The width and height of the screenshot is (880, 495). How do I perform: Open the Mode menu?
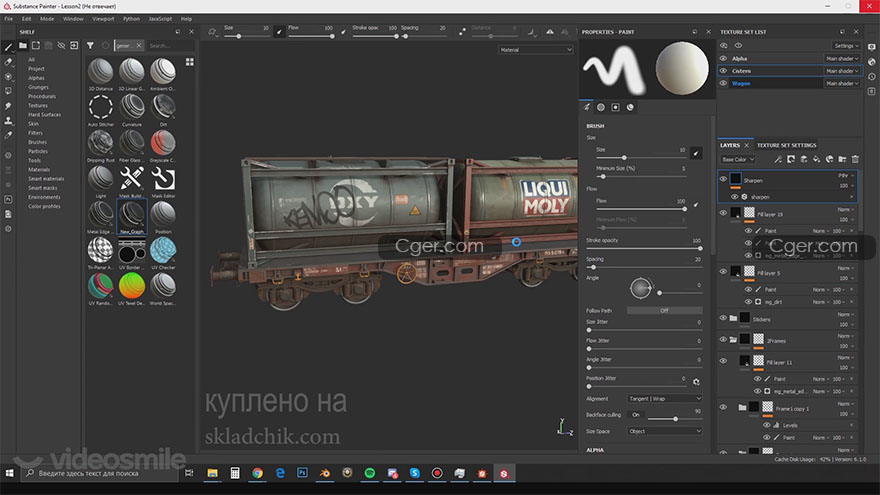[x=47, y=19]
